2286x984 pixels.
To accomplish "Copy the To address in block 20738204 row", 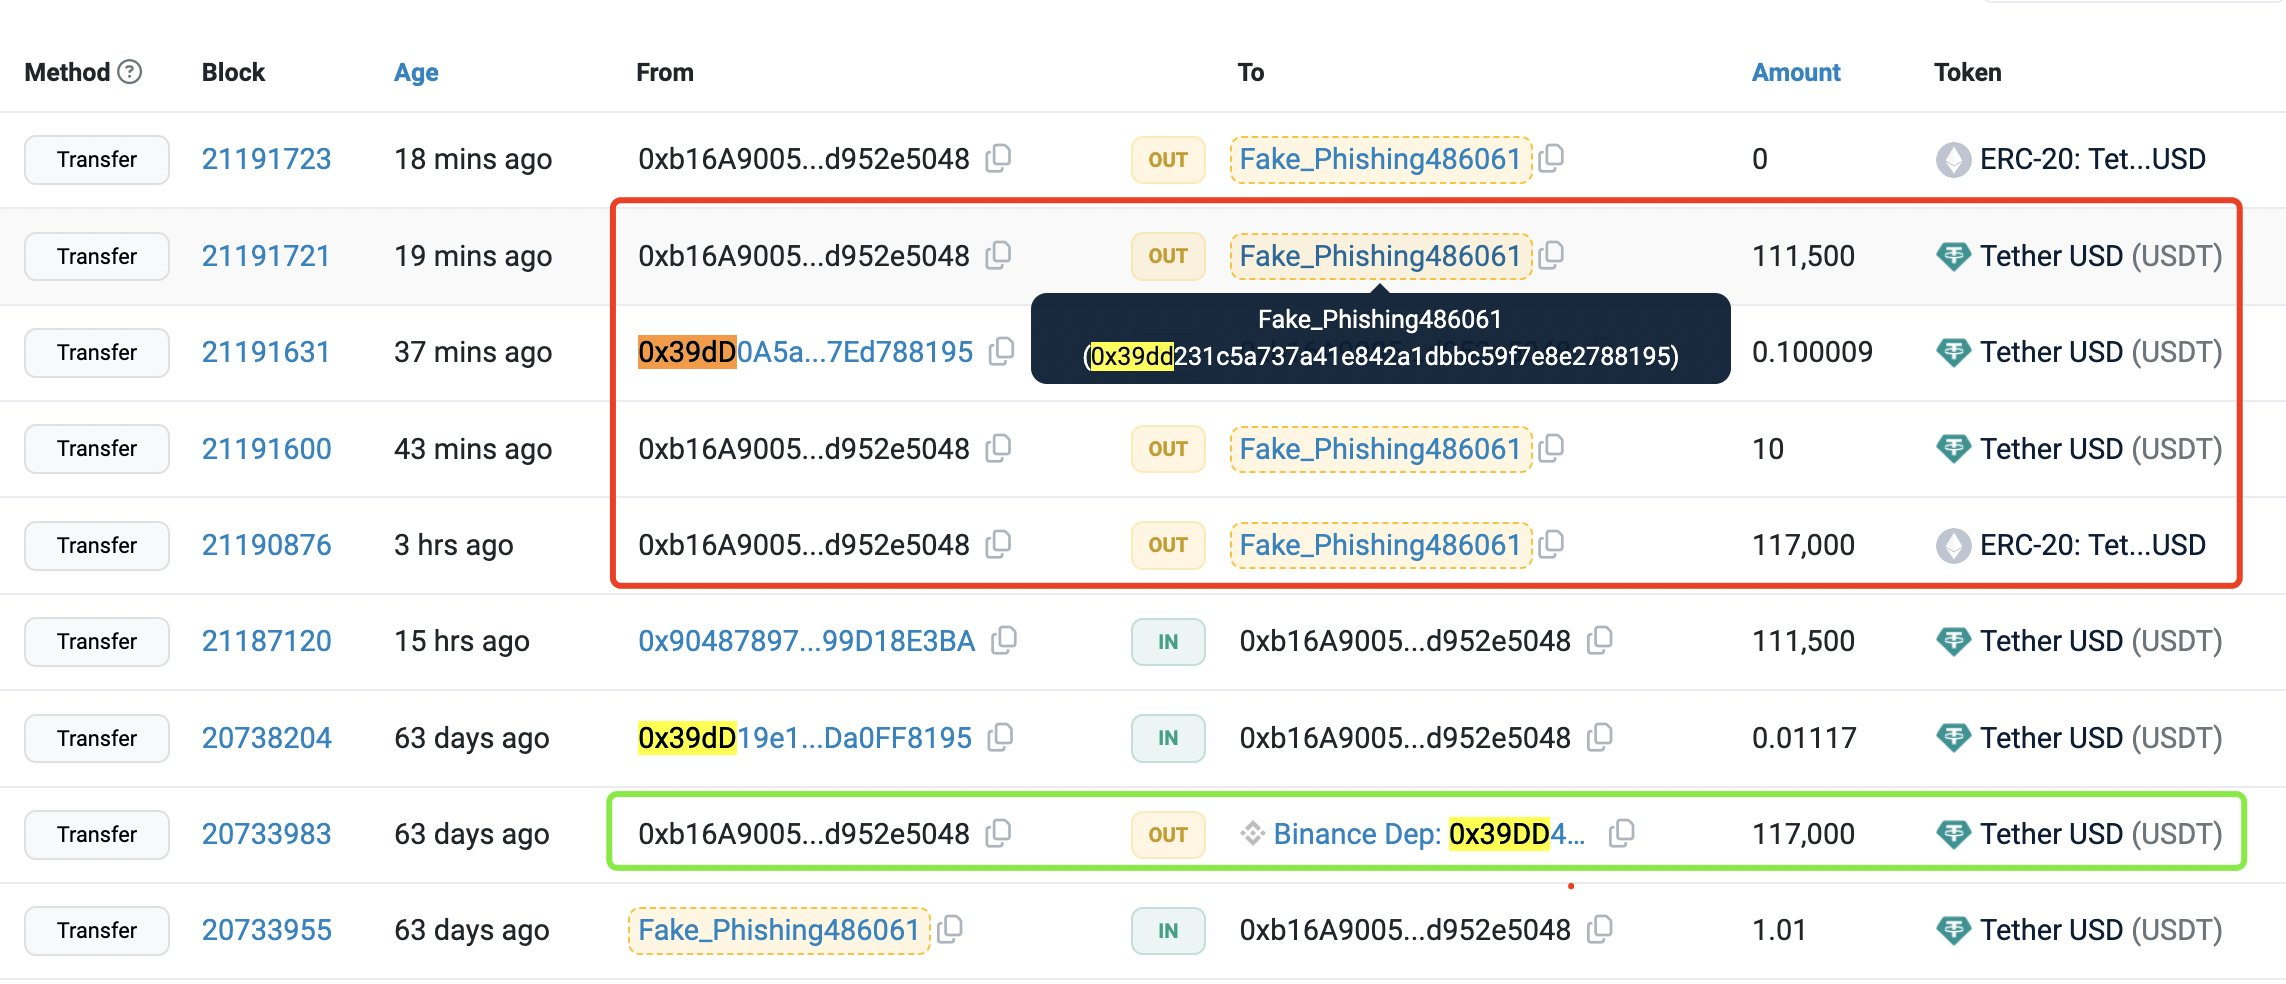I will pos(1602,737).
